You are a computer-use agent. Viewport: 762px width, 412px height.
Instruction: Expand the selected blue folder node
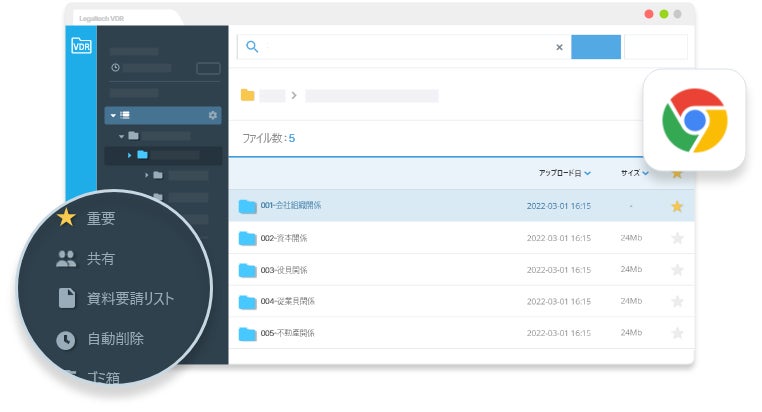pos(129,155)
